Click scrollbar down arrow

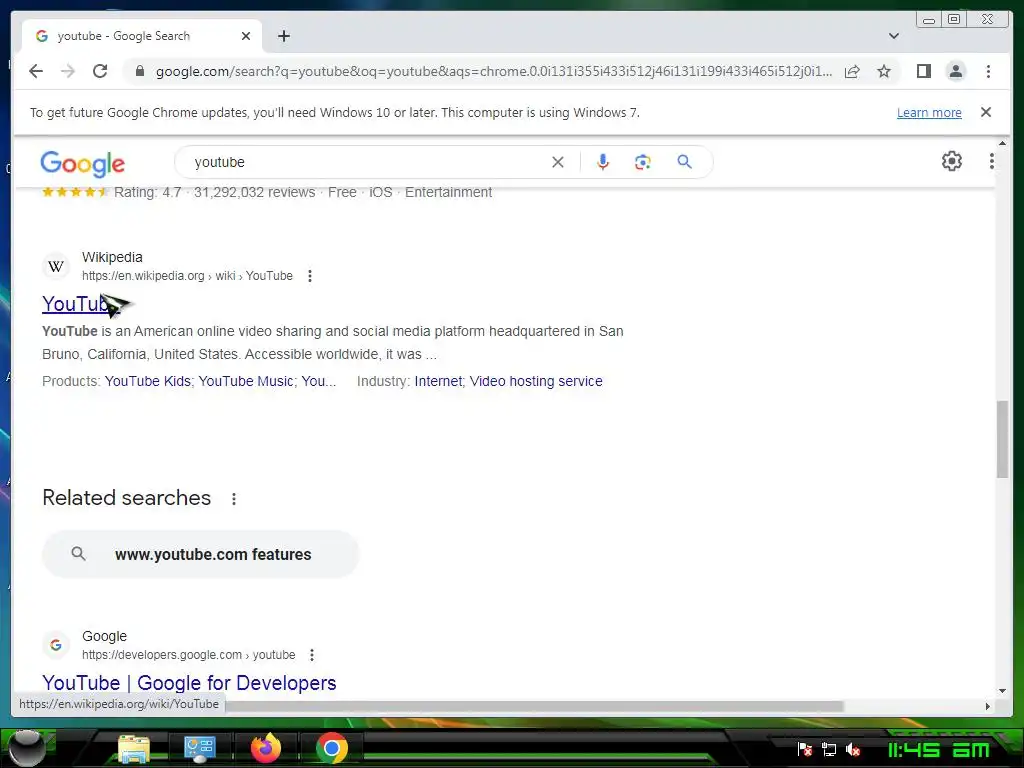1002,691
